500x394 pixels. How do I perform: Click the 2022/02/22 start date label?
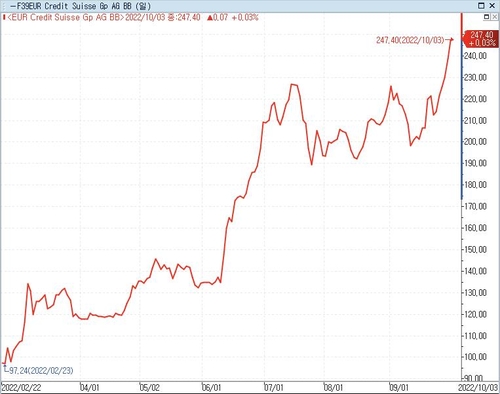pos(21,388)
